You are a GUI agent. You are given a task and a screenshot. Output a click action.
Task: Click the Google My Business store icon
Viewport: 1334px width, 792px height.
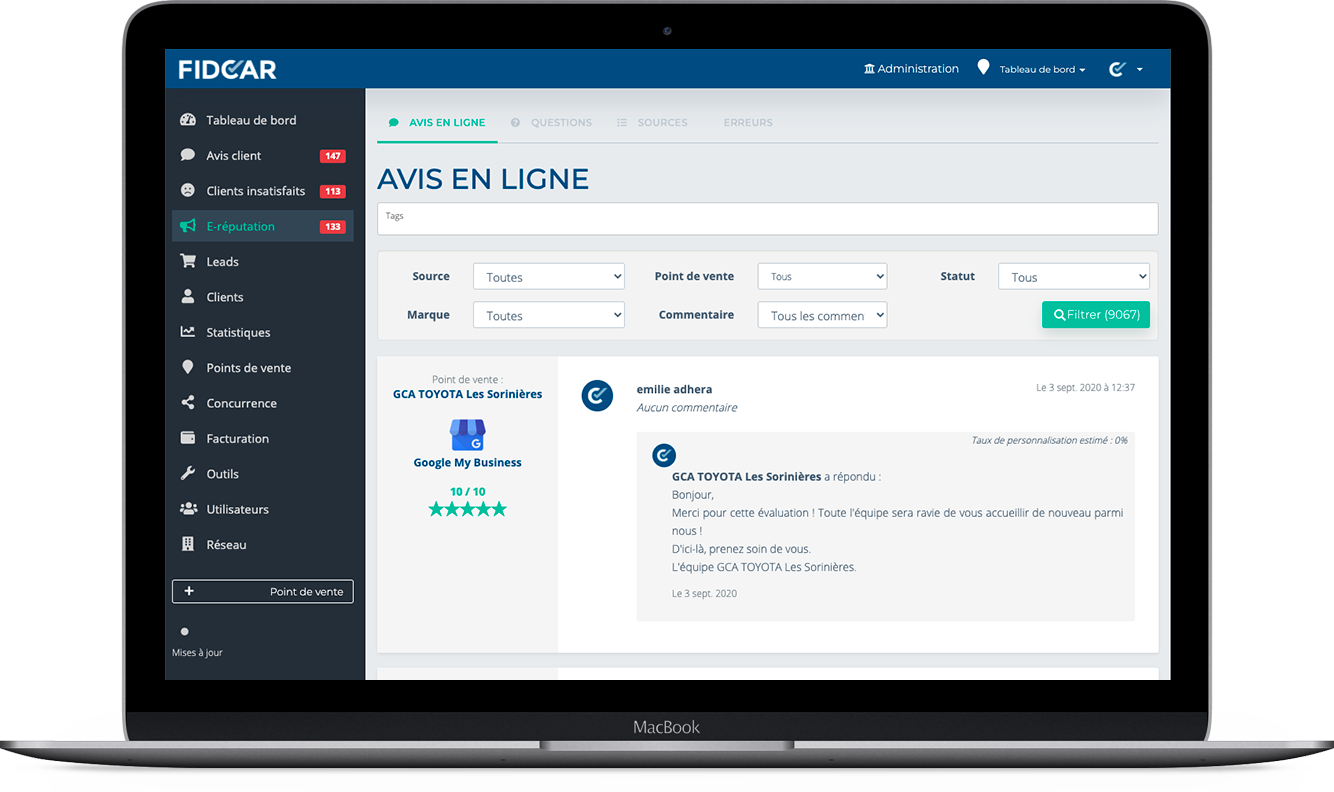(x=467, y=435)
